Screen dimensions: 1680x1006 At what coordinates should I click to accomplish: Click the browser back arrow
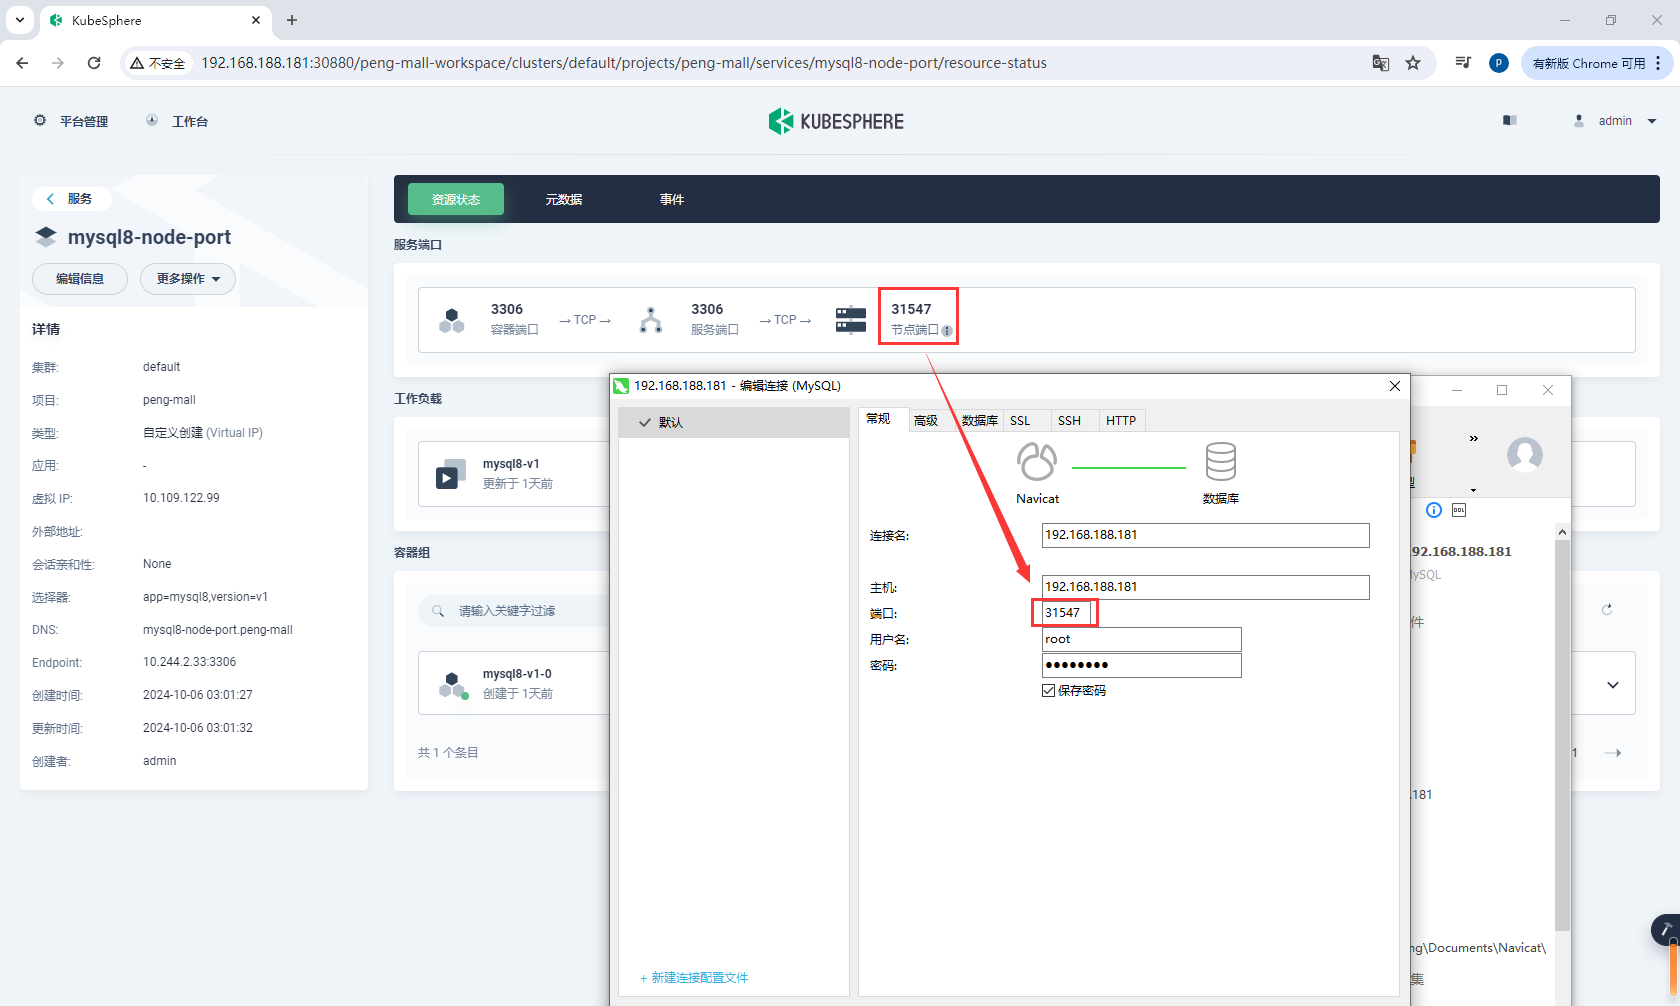click(22, 63)
